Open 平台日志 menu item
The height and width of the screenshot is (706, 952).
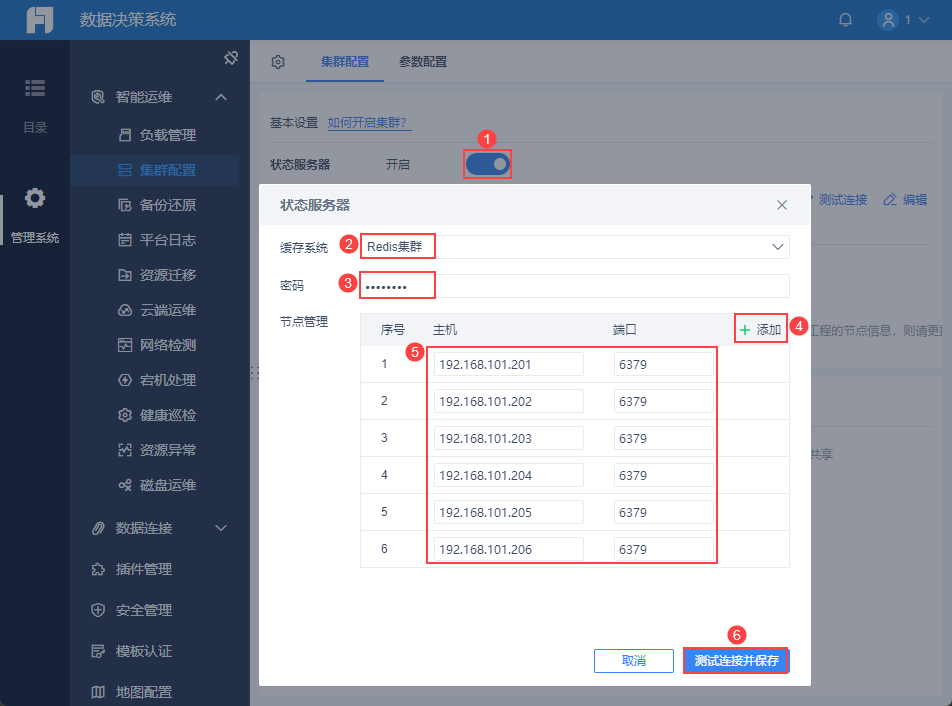click(x=157, y=240)
